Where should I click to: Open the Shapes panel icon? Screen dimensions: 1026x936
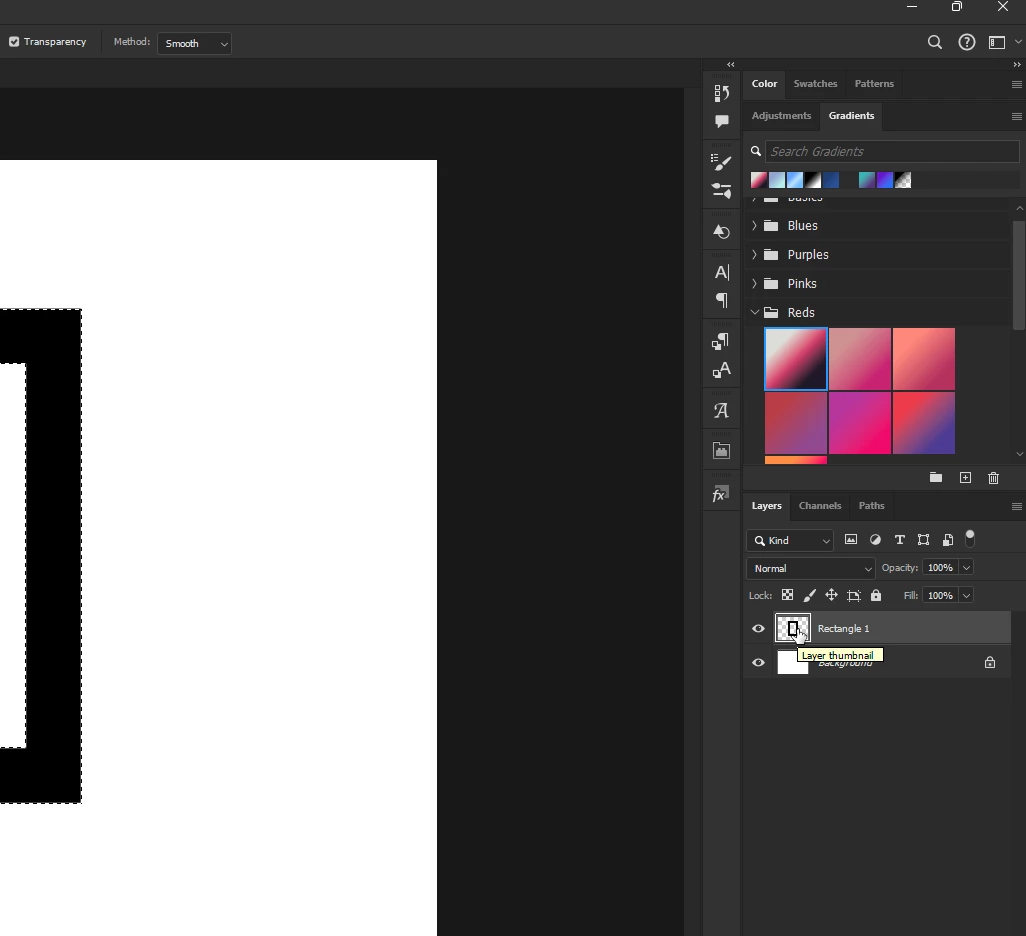pyautogui.click(x=721, y=232)
